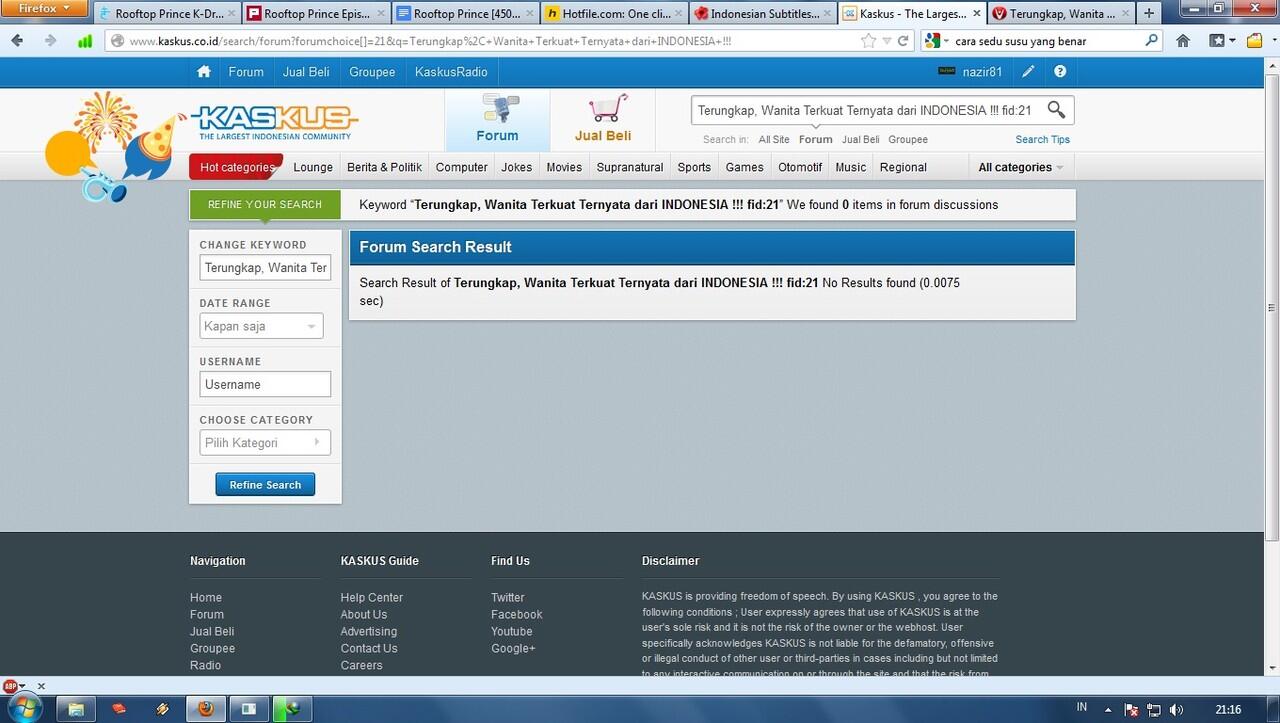
Task: Open the Facebook footer link
Action: tap(516, 615)
